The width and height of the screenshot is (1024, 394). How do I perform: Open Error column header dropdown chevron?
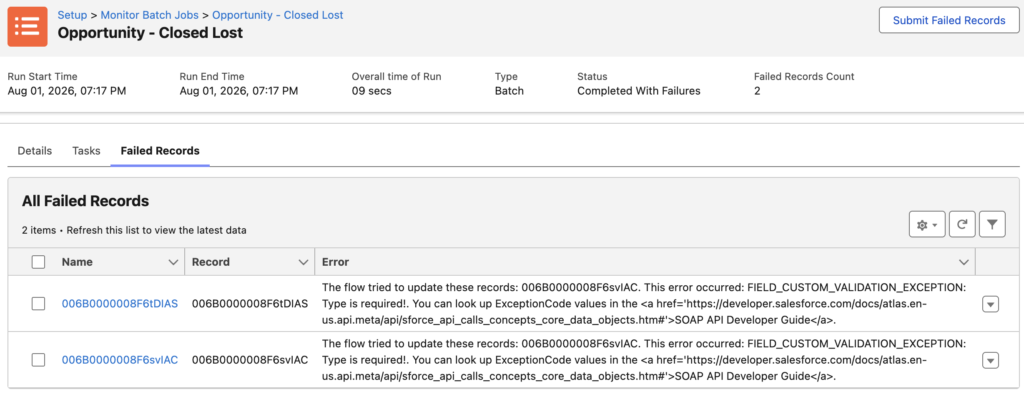[x=963, y=262]
